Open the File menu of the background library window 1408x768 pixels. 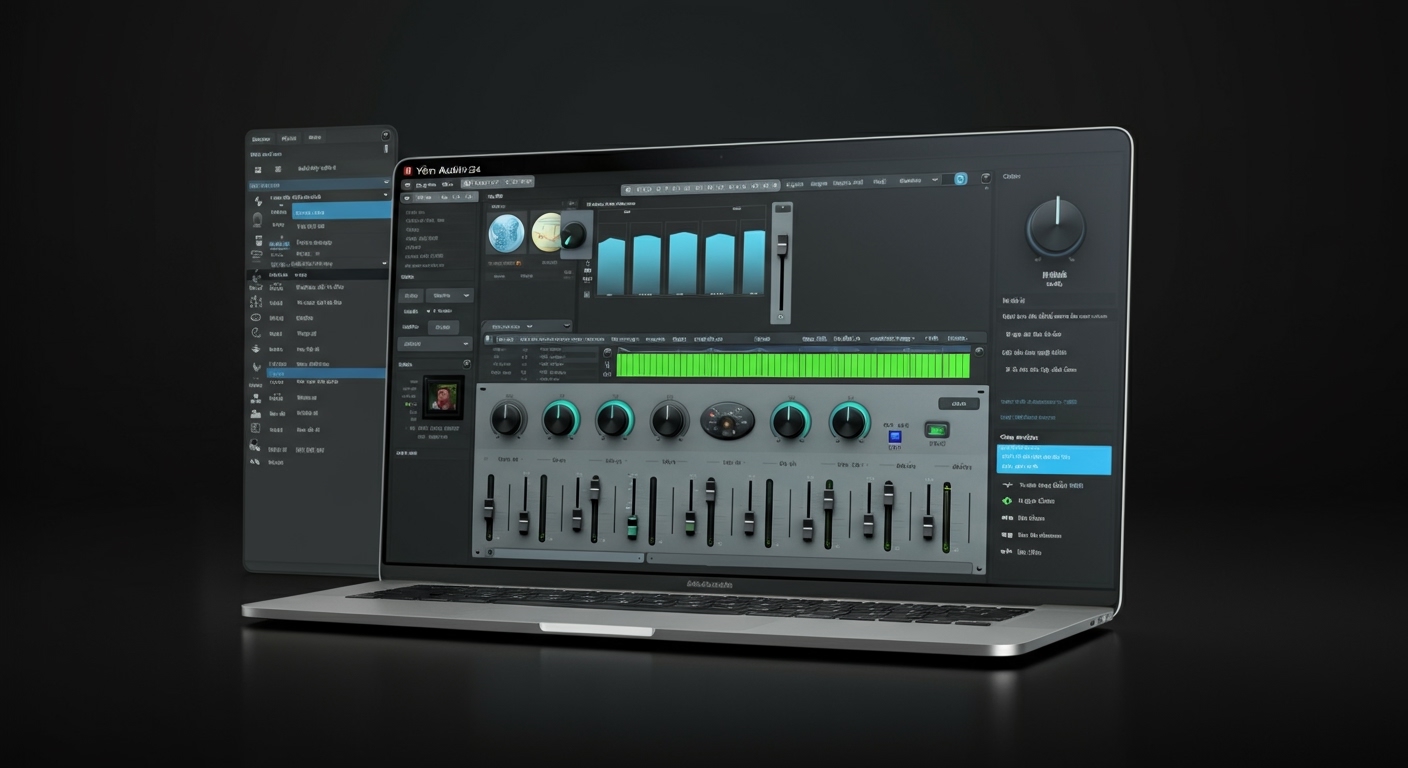click(x=289, y=138)
